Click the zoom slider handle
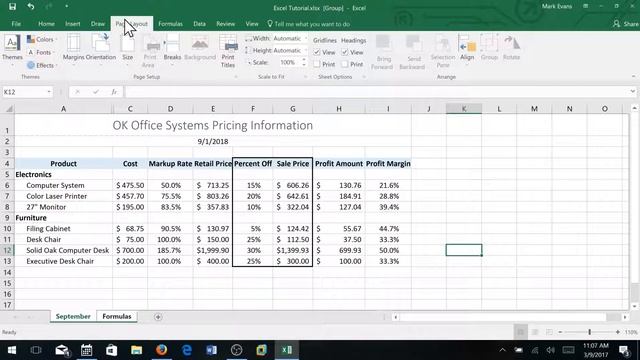Image resolution: width=640 pixels, height=360 pixels. [x=589, y=332]
